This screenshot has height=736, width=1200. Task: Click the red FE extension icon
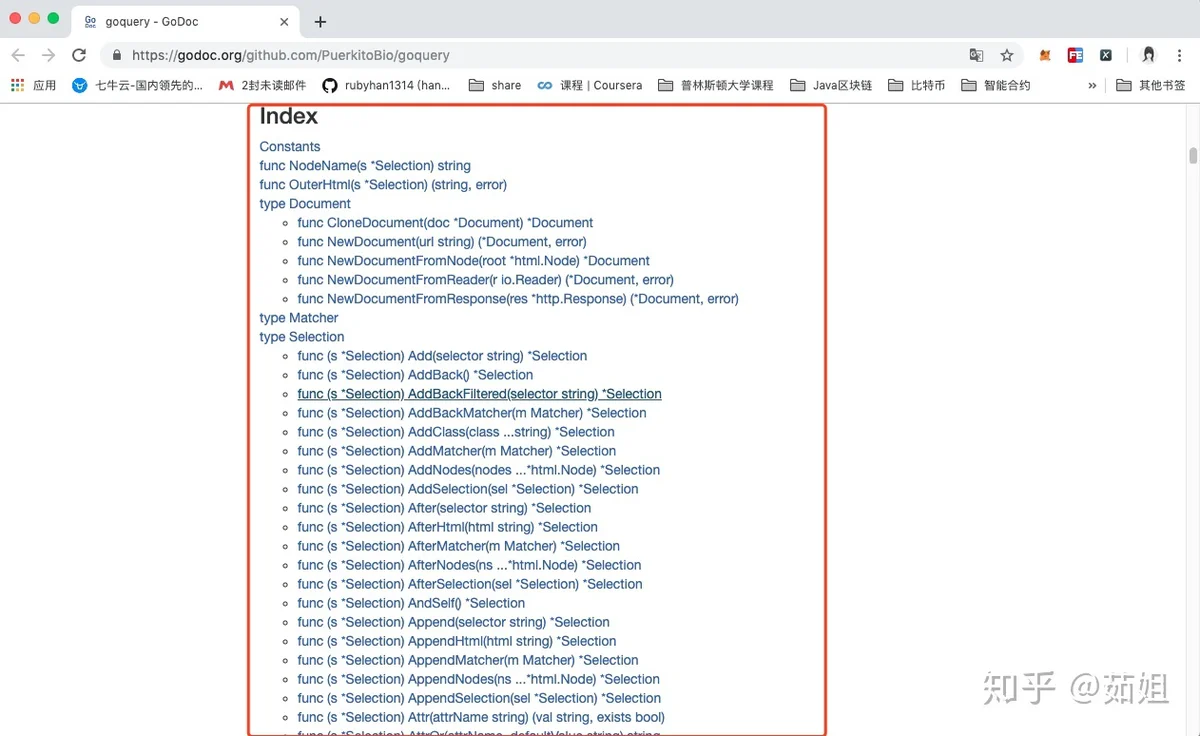[1075, 56]
